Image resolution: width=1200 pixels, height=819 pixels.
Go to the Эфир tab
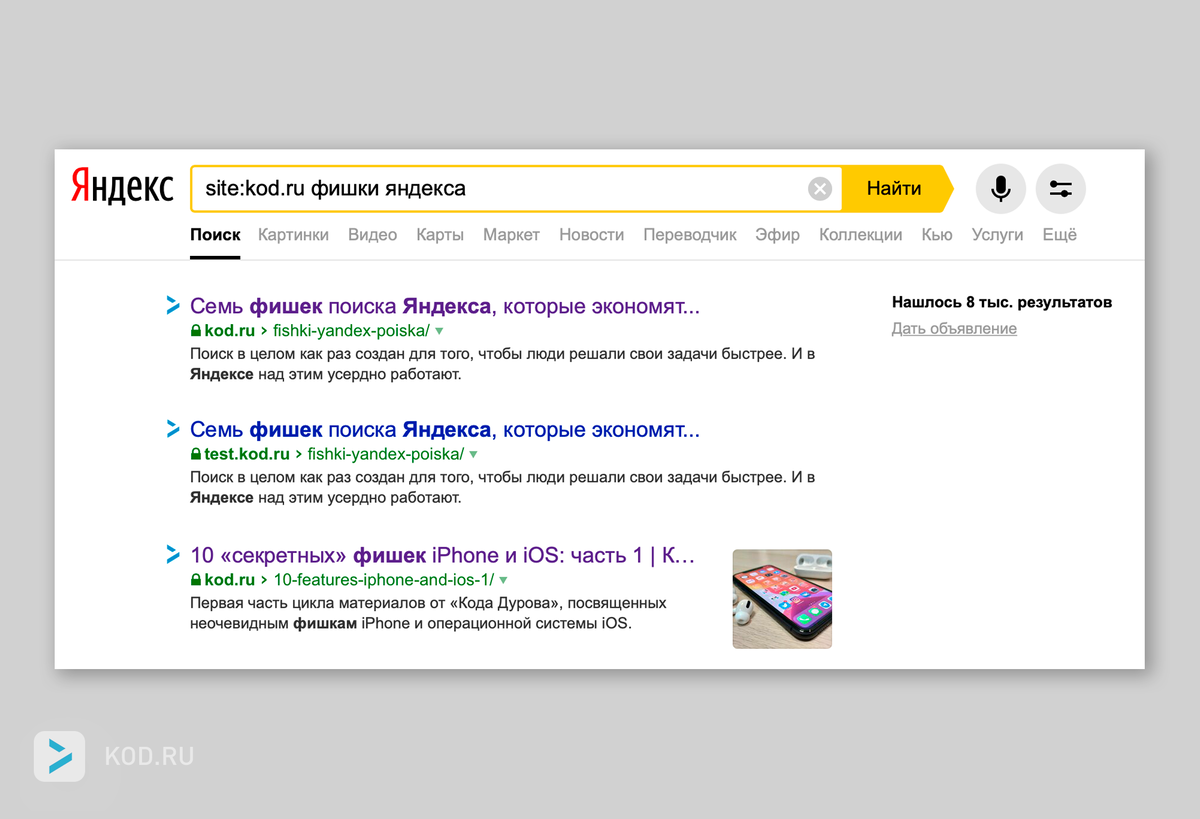point(778,235)
